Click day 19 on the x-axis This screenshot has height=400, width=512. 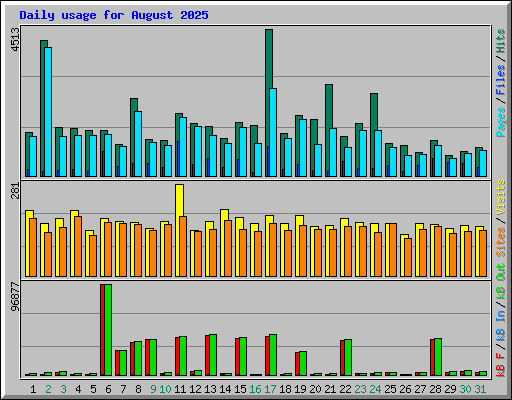[300, 389]
